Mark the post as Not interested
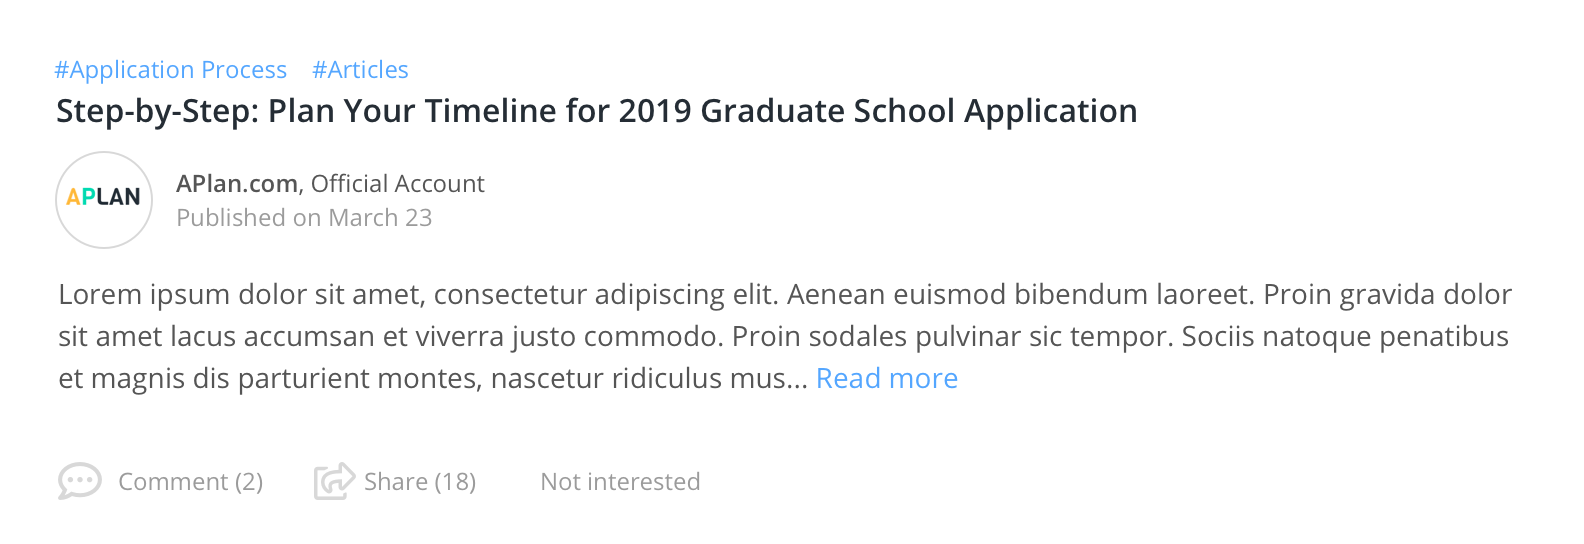 pos(620,482)
